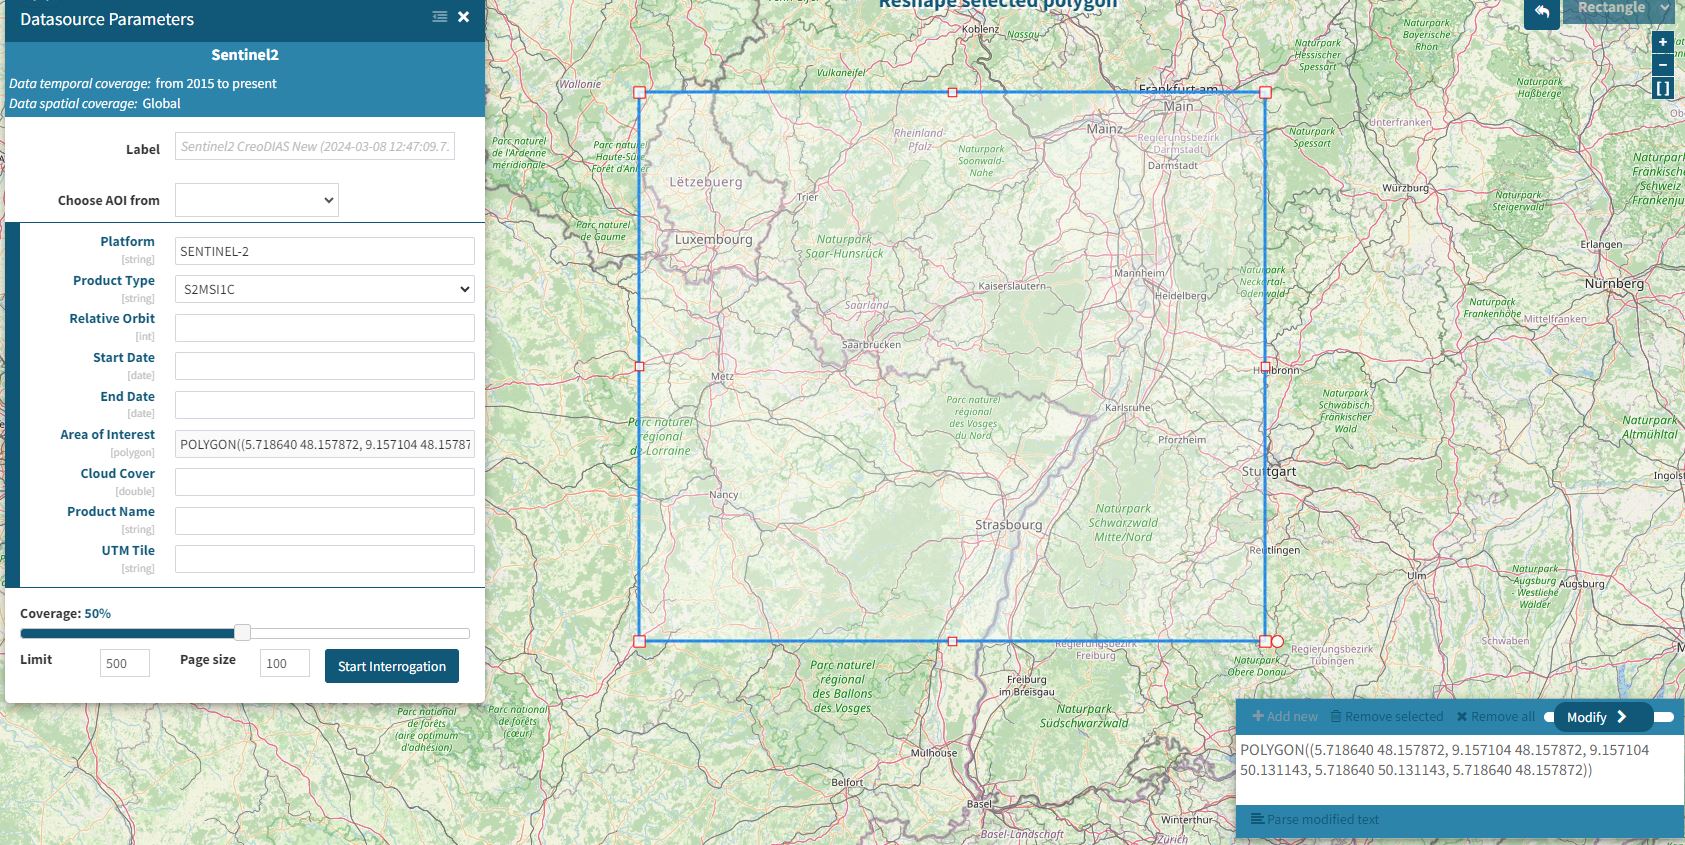The image size is (1685, 845).
Task: Click the top-left corner handle of the rectangle
Action: (x=640, y=92)
